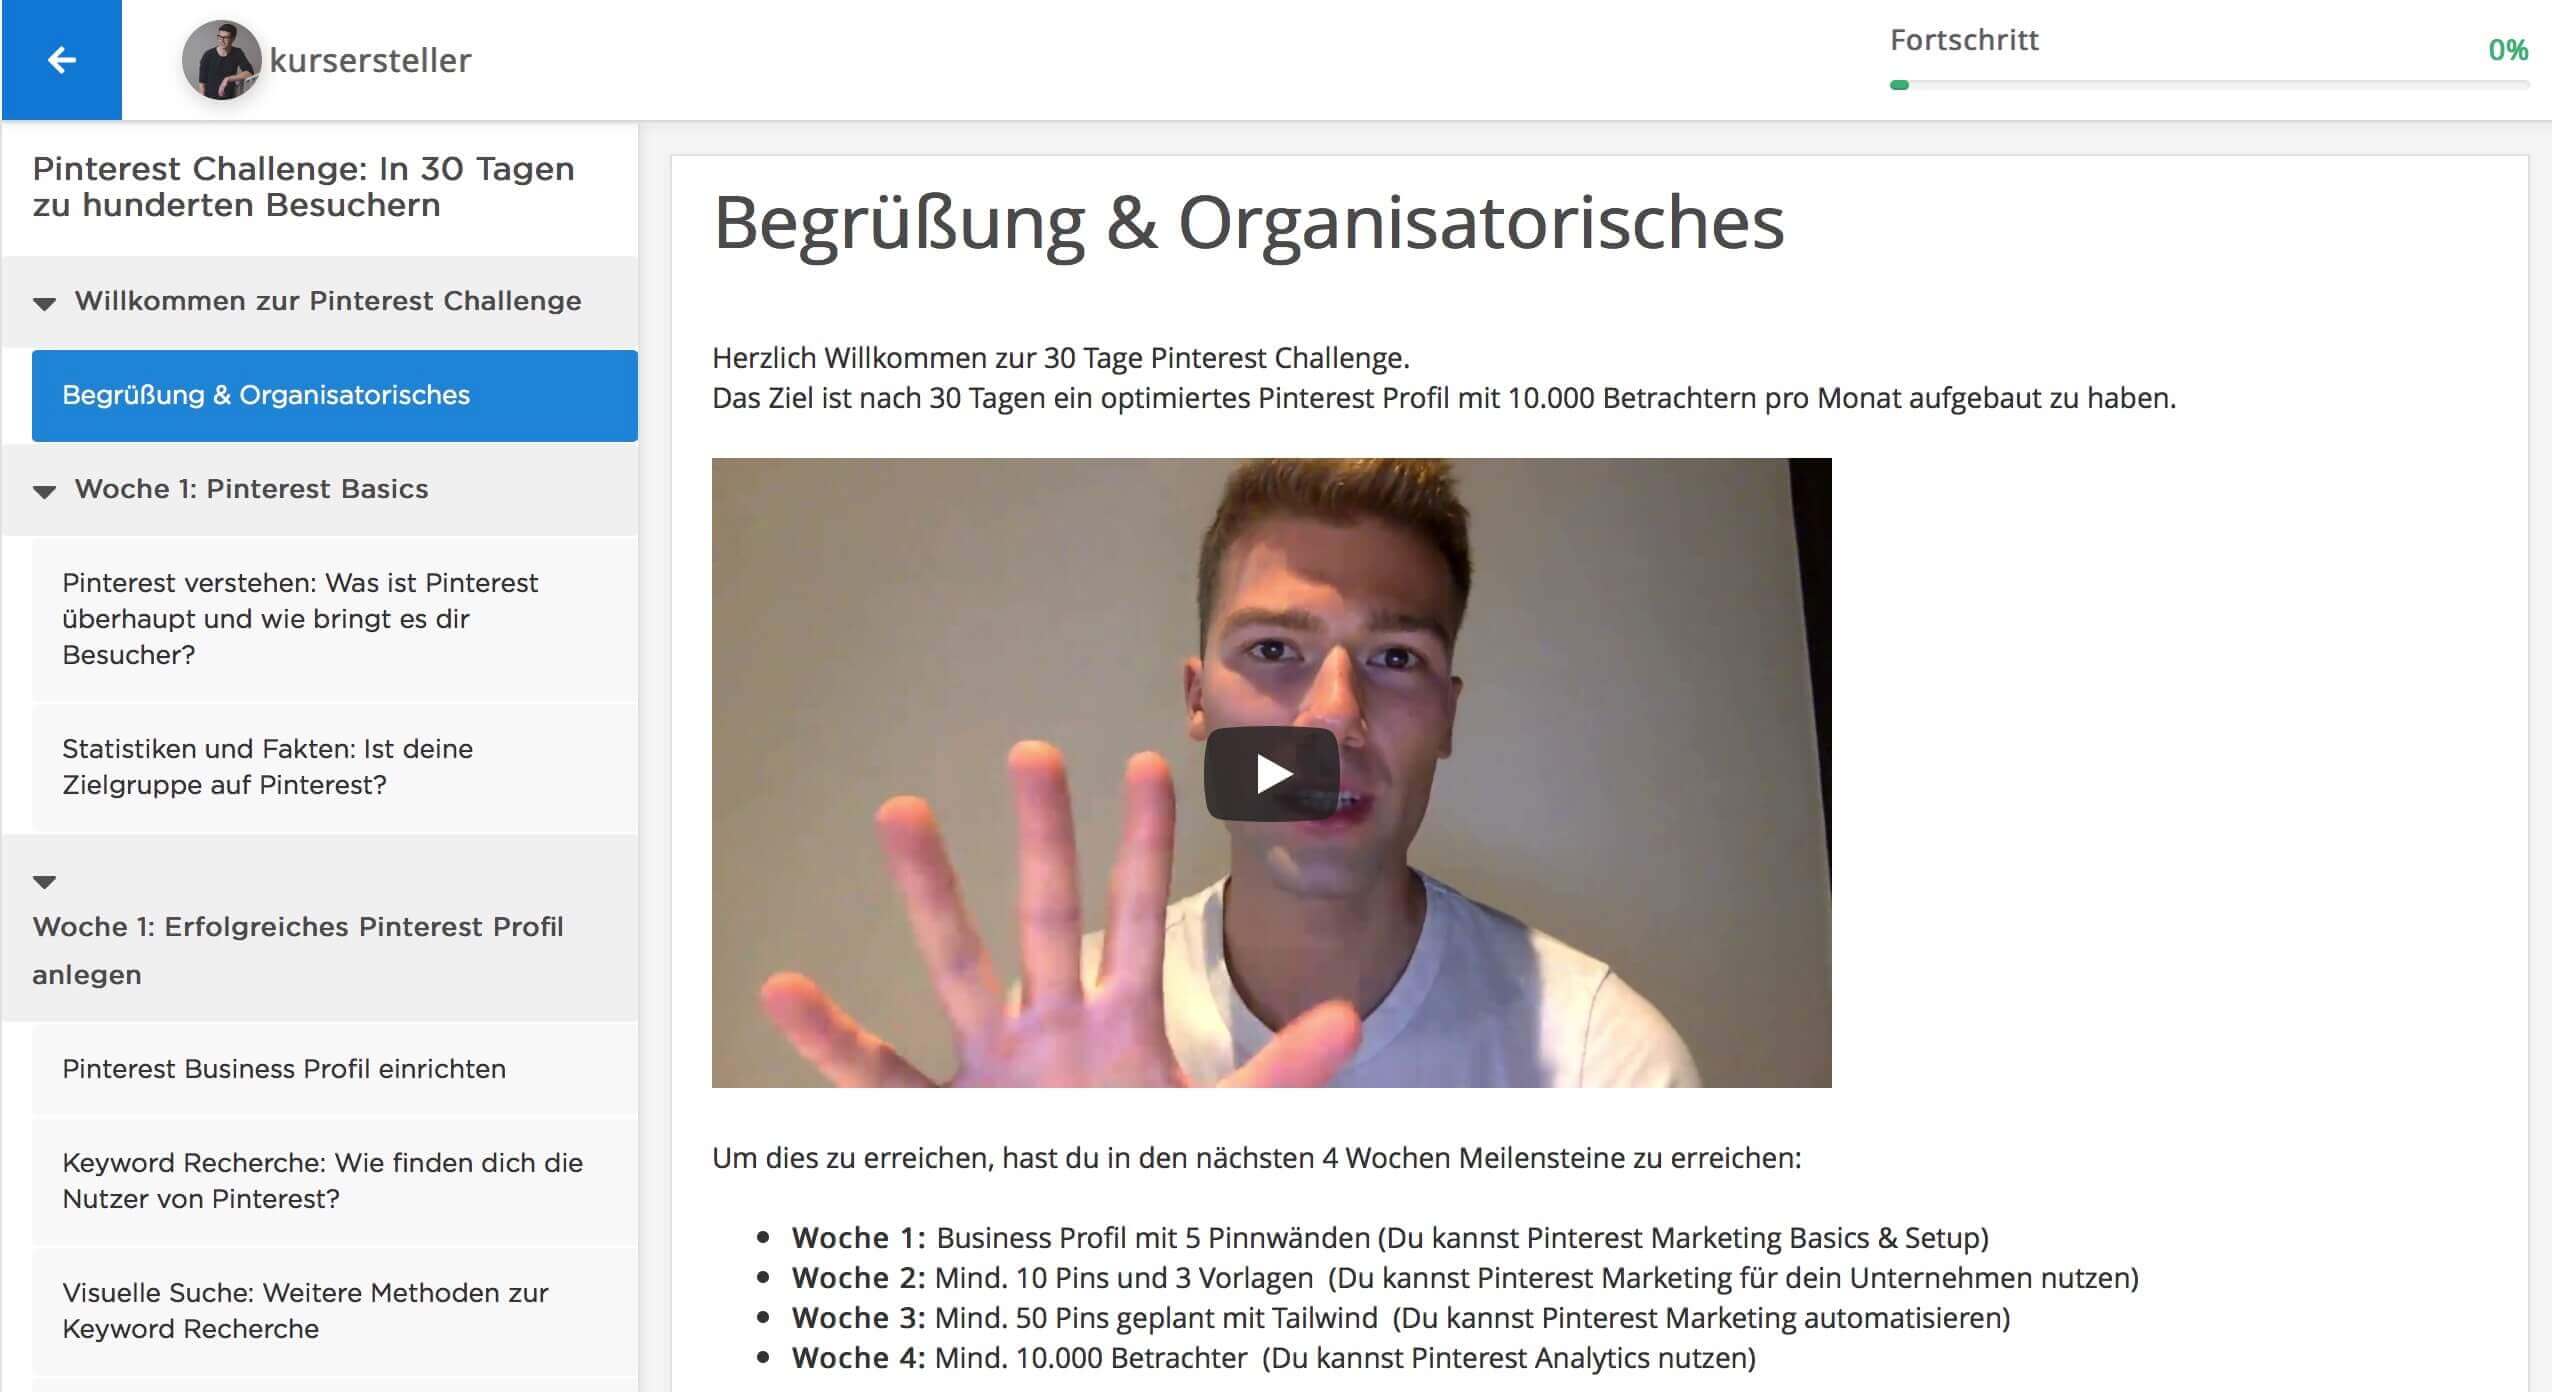This screenshot has width=2552, height=1392.
Task: Open Pinterest verstehen lesson
Action: (x=335, y=618)
